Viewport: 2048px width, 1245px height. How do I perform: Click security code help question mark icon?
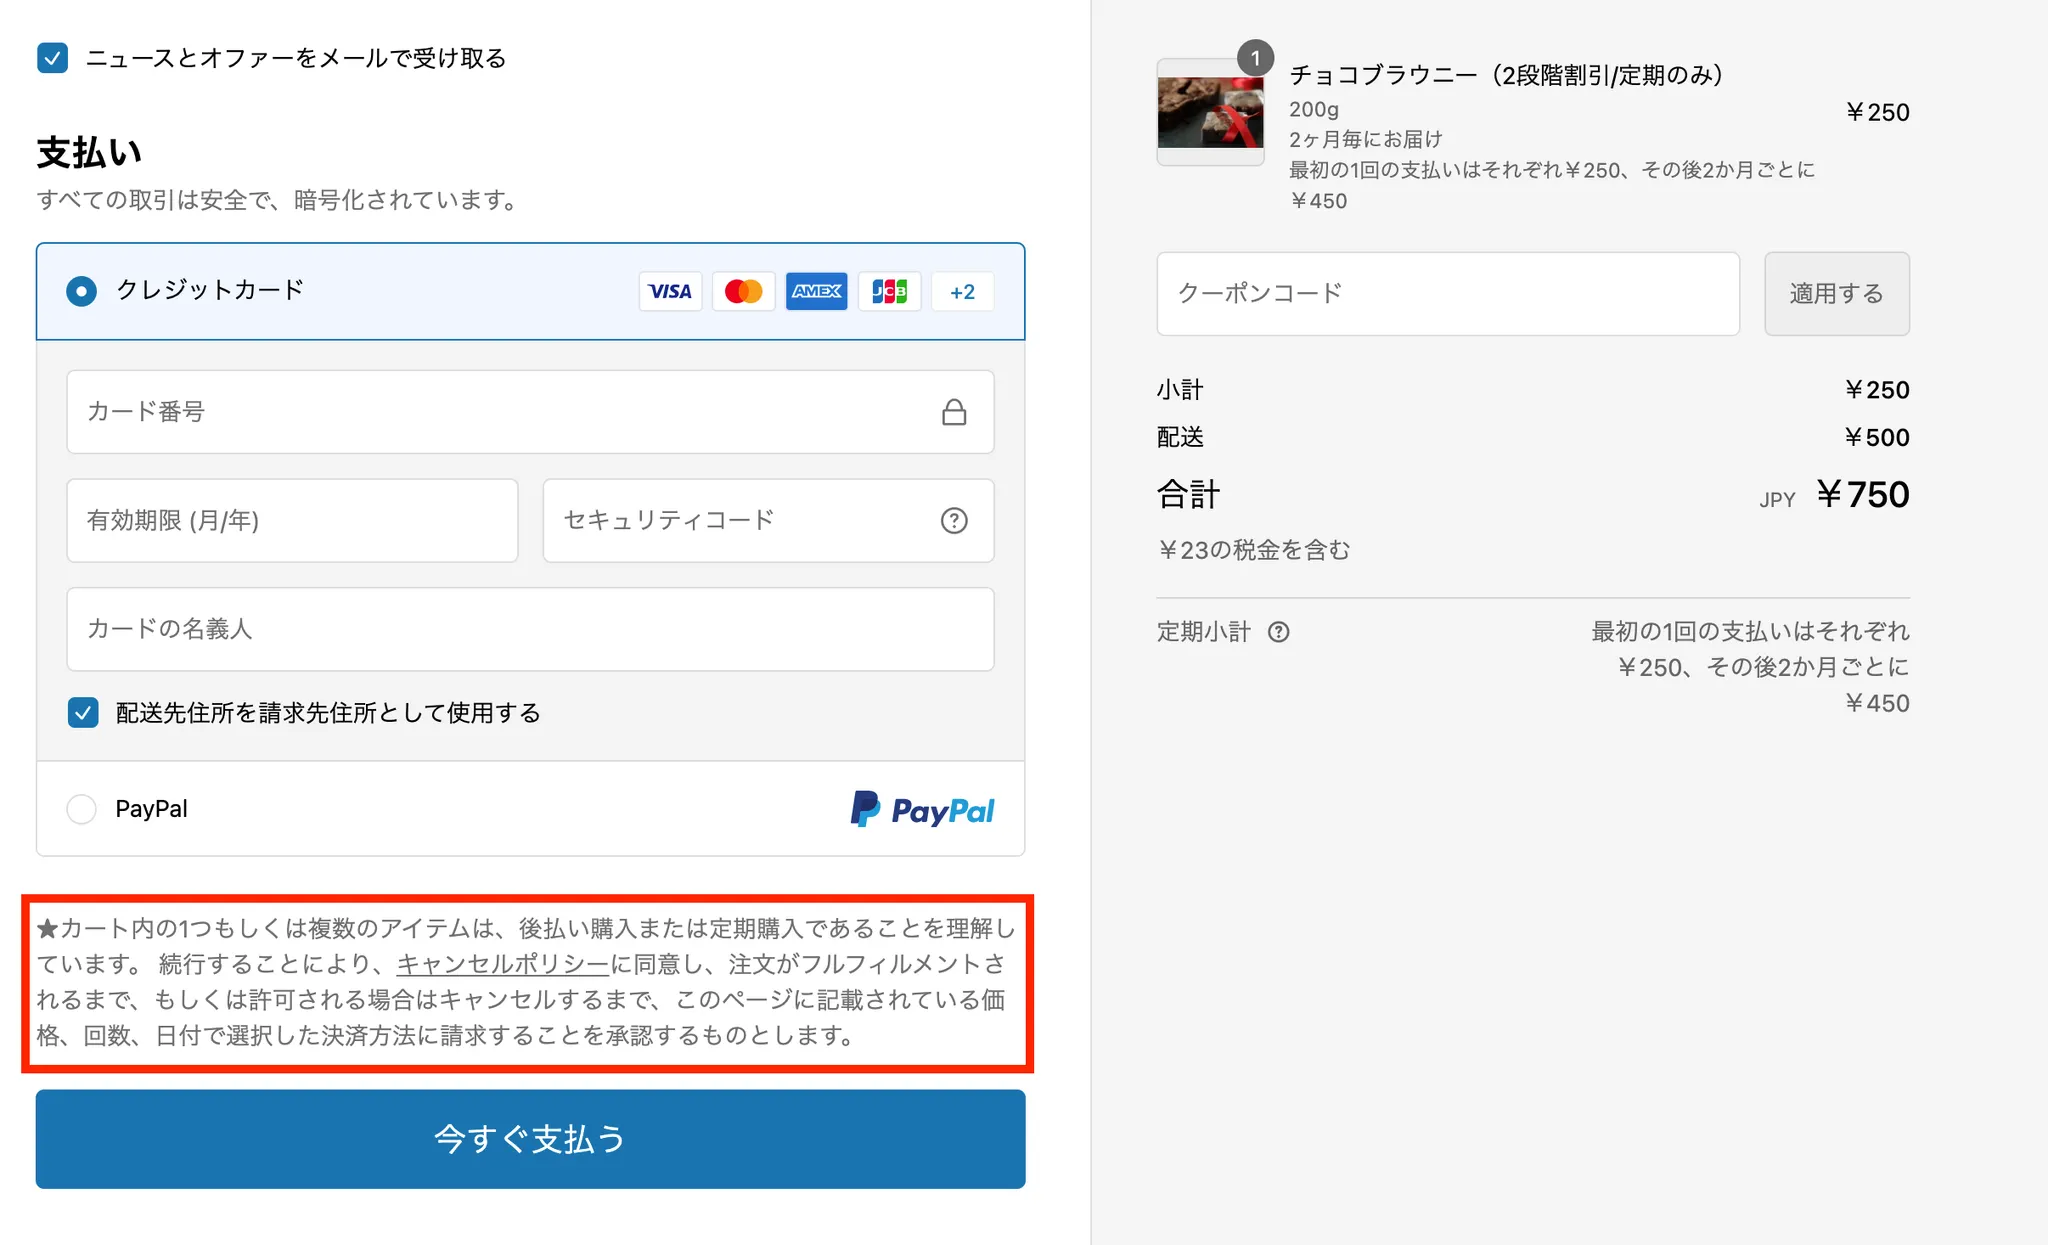coord(954,520)
